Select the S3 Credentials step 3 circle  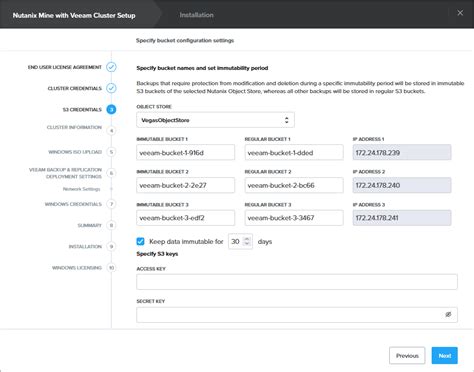point(111,109)
